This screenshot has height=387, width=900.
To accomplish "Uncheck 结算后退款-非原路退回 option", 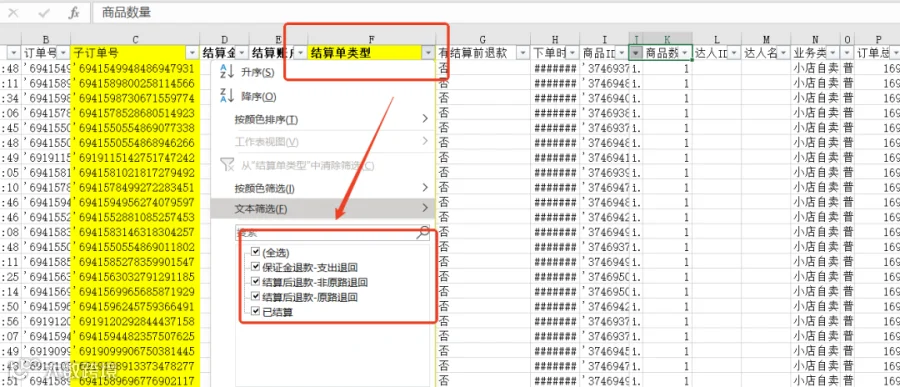I will 255,282.
